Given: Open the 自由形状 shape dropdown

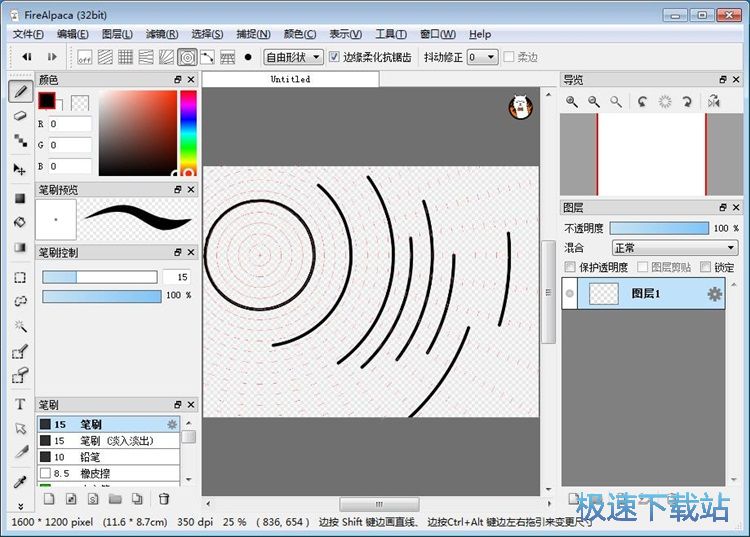Looking at the screenshot, I should pyautogui.click(x=293, y=57).
